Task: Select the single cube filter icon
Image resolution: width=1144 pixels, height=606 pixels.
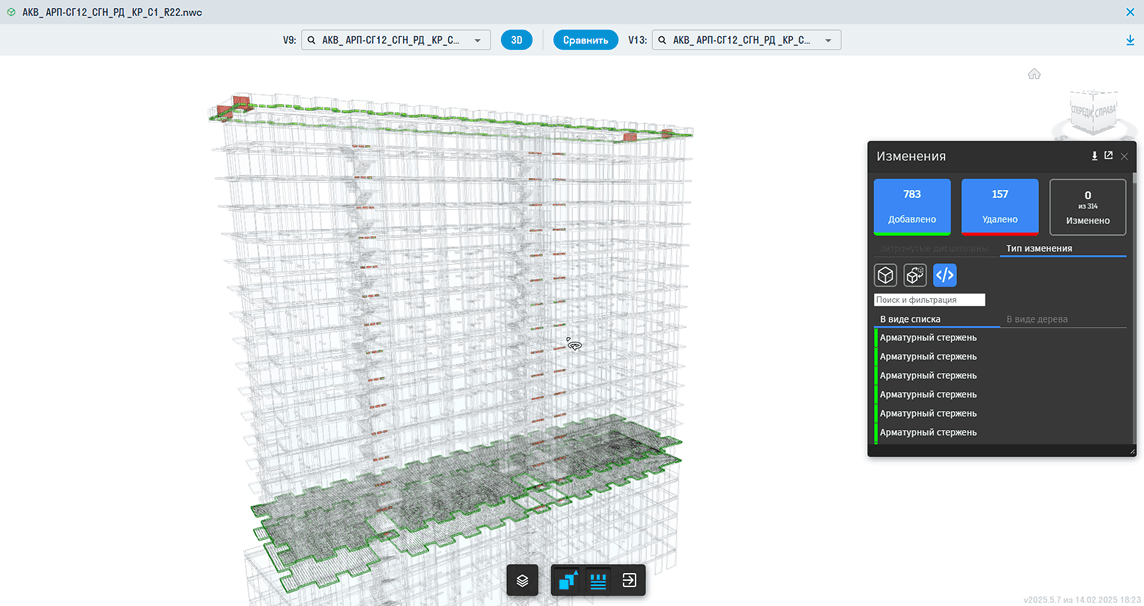Action: coord(885,275)
